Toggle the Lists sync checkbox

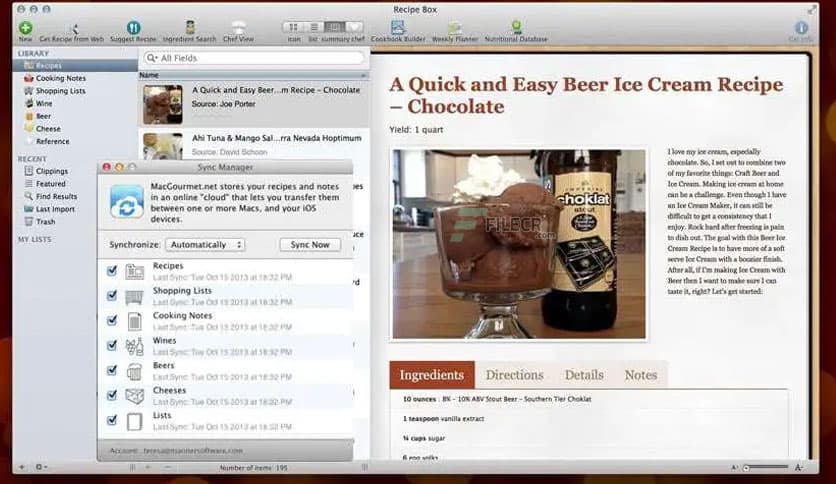(111, 421)
